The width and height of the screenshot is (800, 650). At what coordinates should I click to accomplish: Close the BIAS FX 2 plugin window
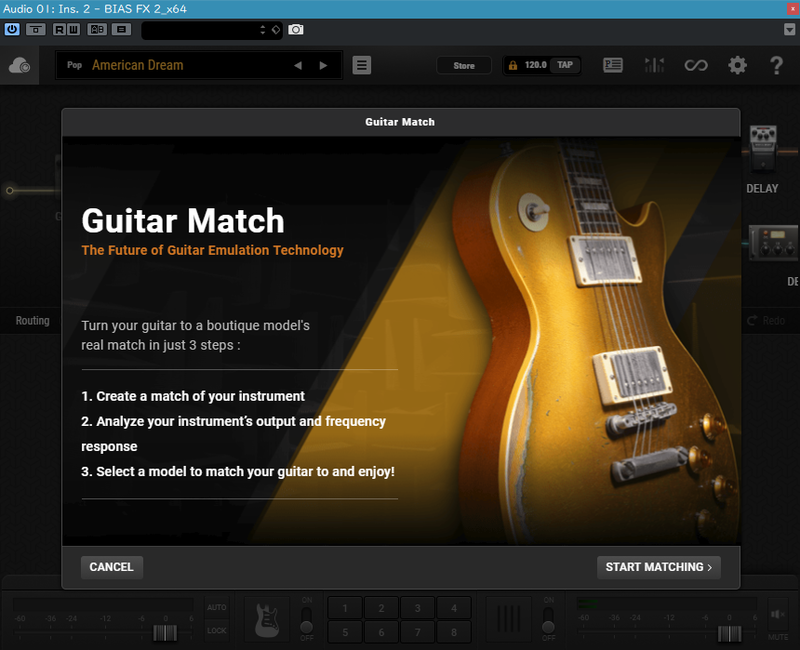tap(792, 8)
